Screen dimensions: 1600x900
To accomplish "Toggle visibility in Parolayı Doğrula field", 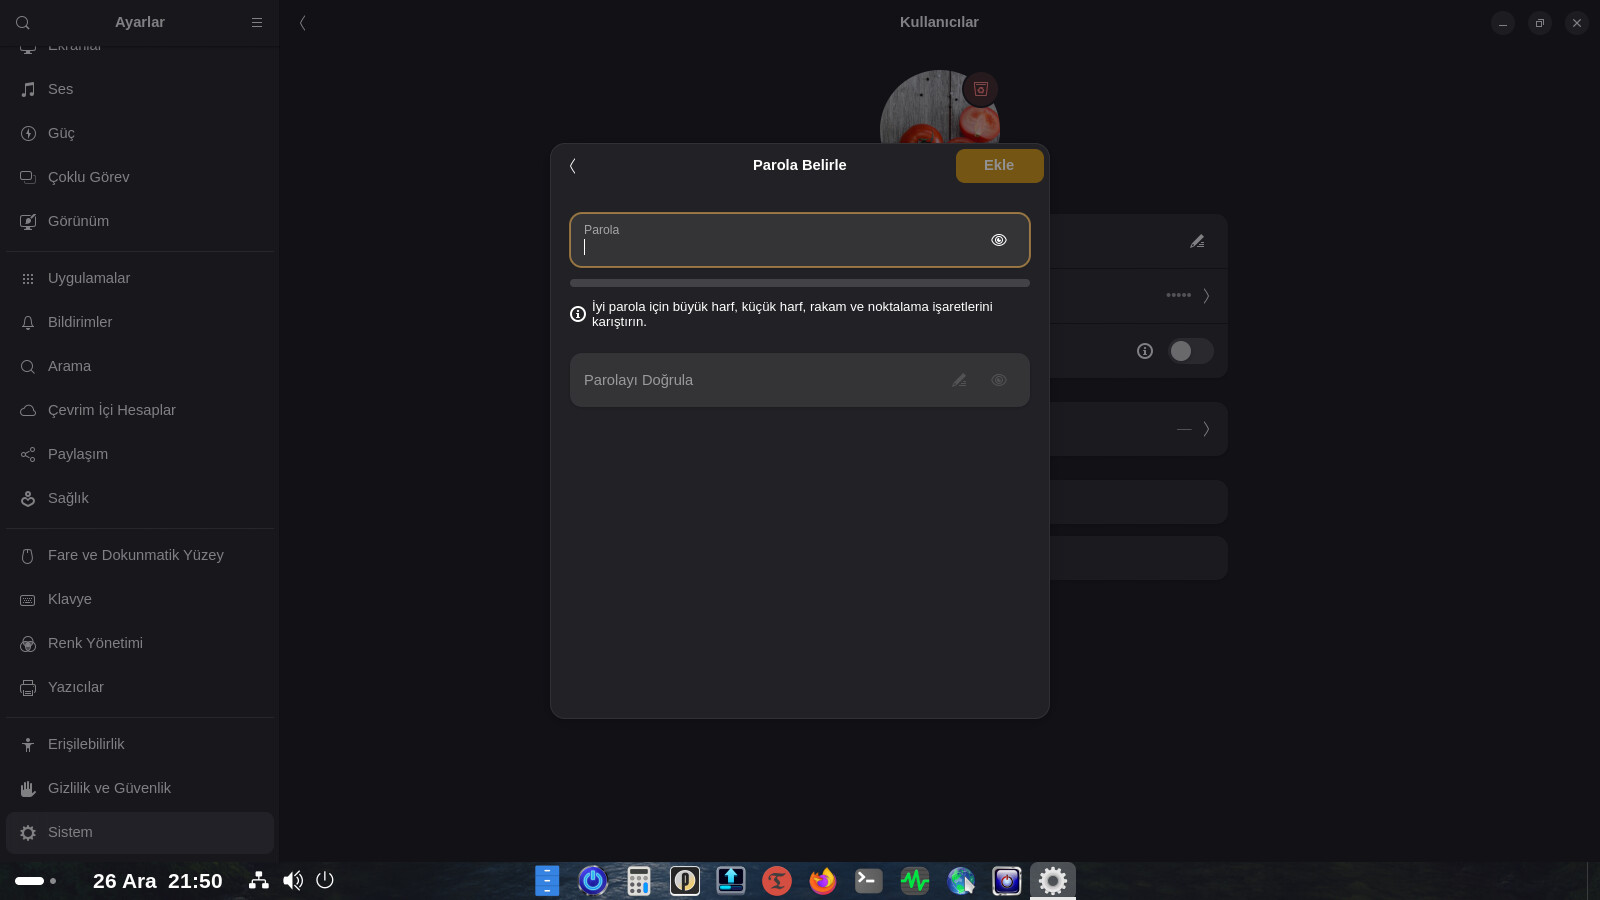I will 998,380.
